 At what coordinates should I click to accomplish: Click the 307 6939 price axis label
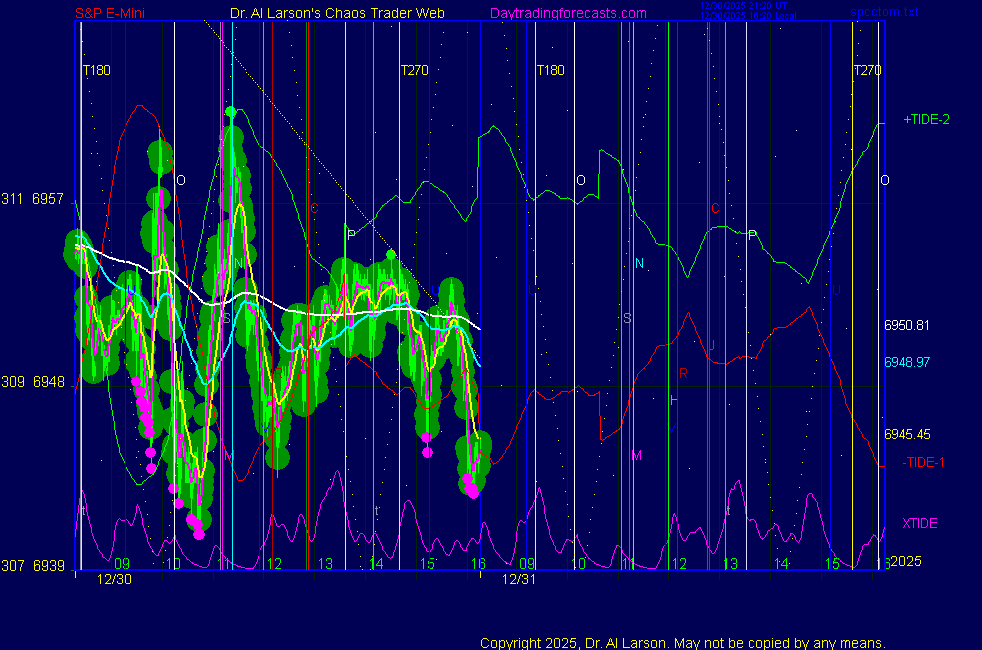(x=32, y=565)
